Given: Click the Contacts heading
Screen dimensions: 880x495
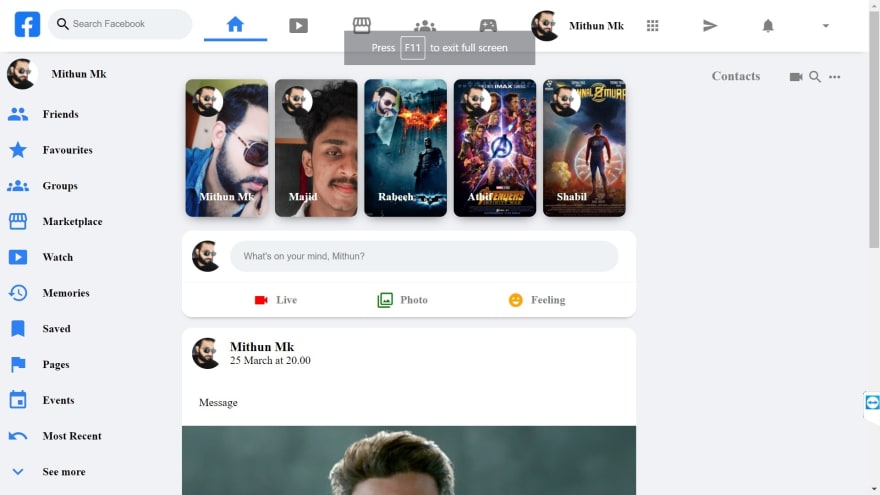Looking at the screenshot, I should [x=736, y=76].
